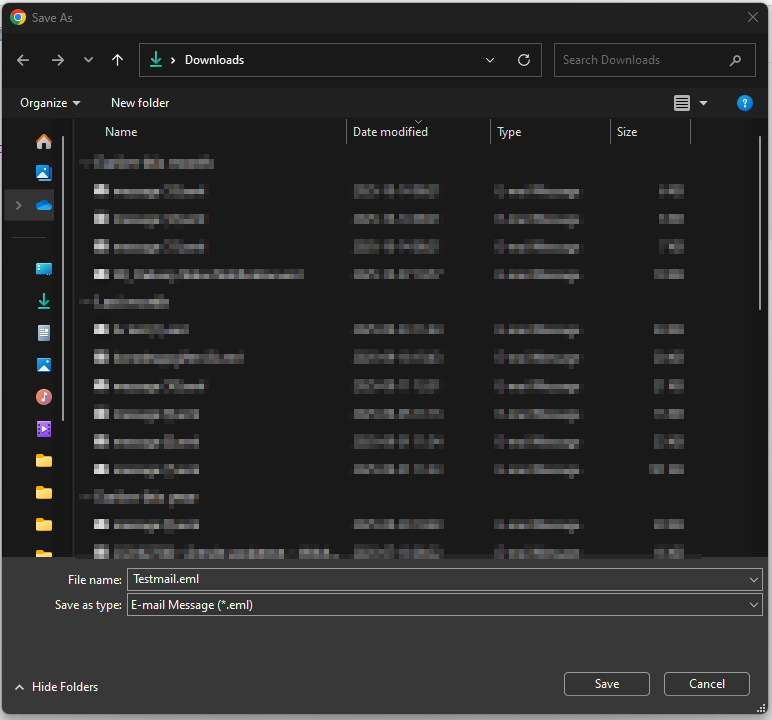Click the Refresh button beside address bar

click(x=523, y=60)
